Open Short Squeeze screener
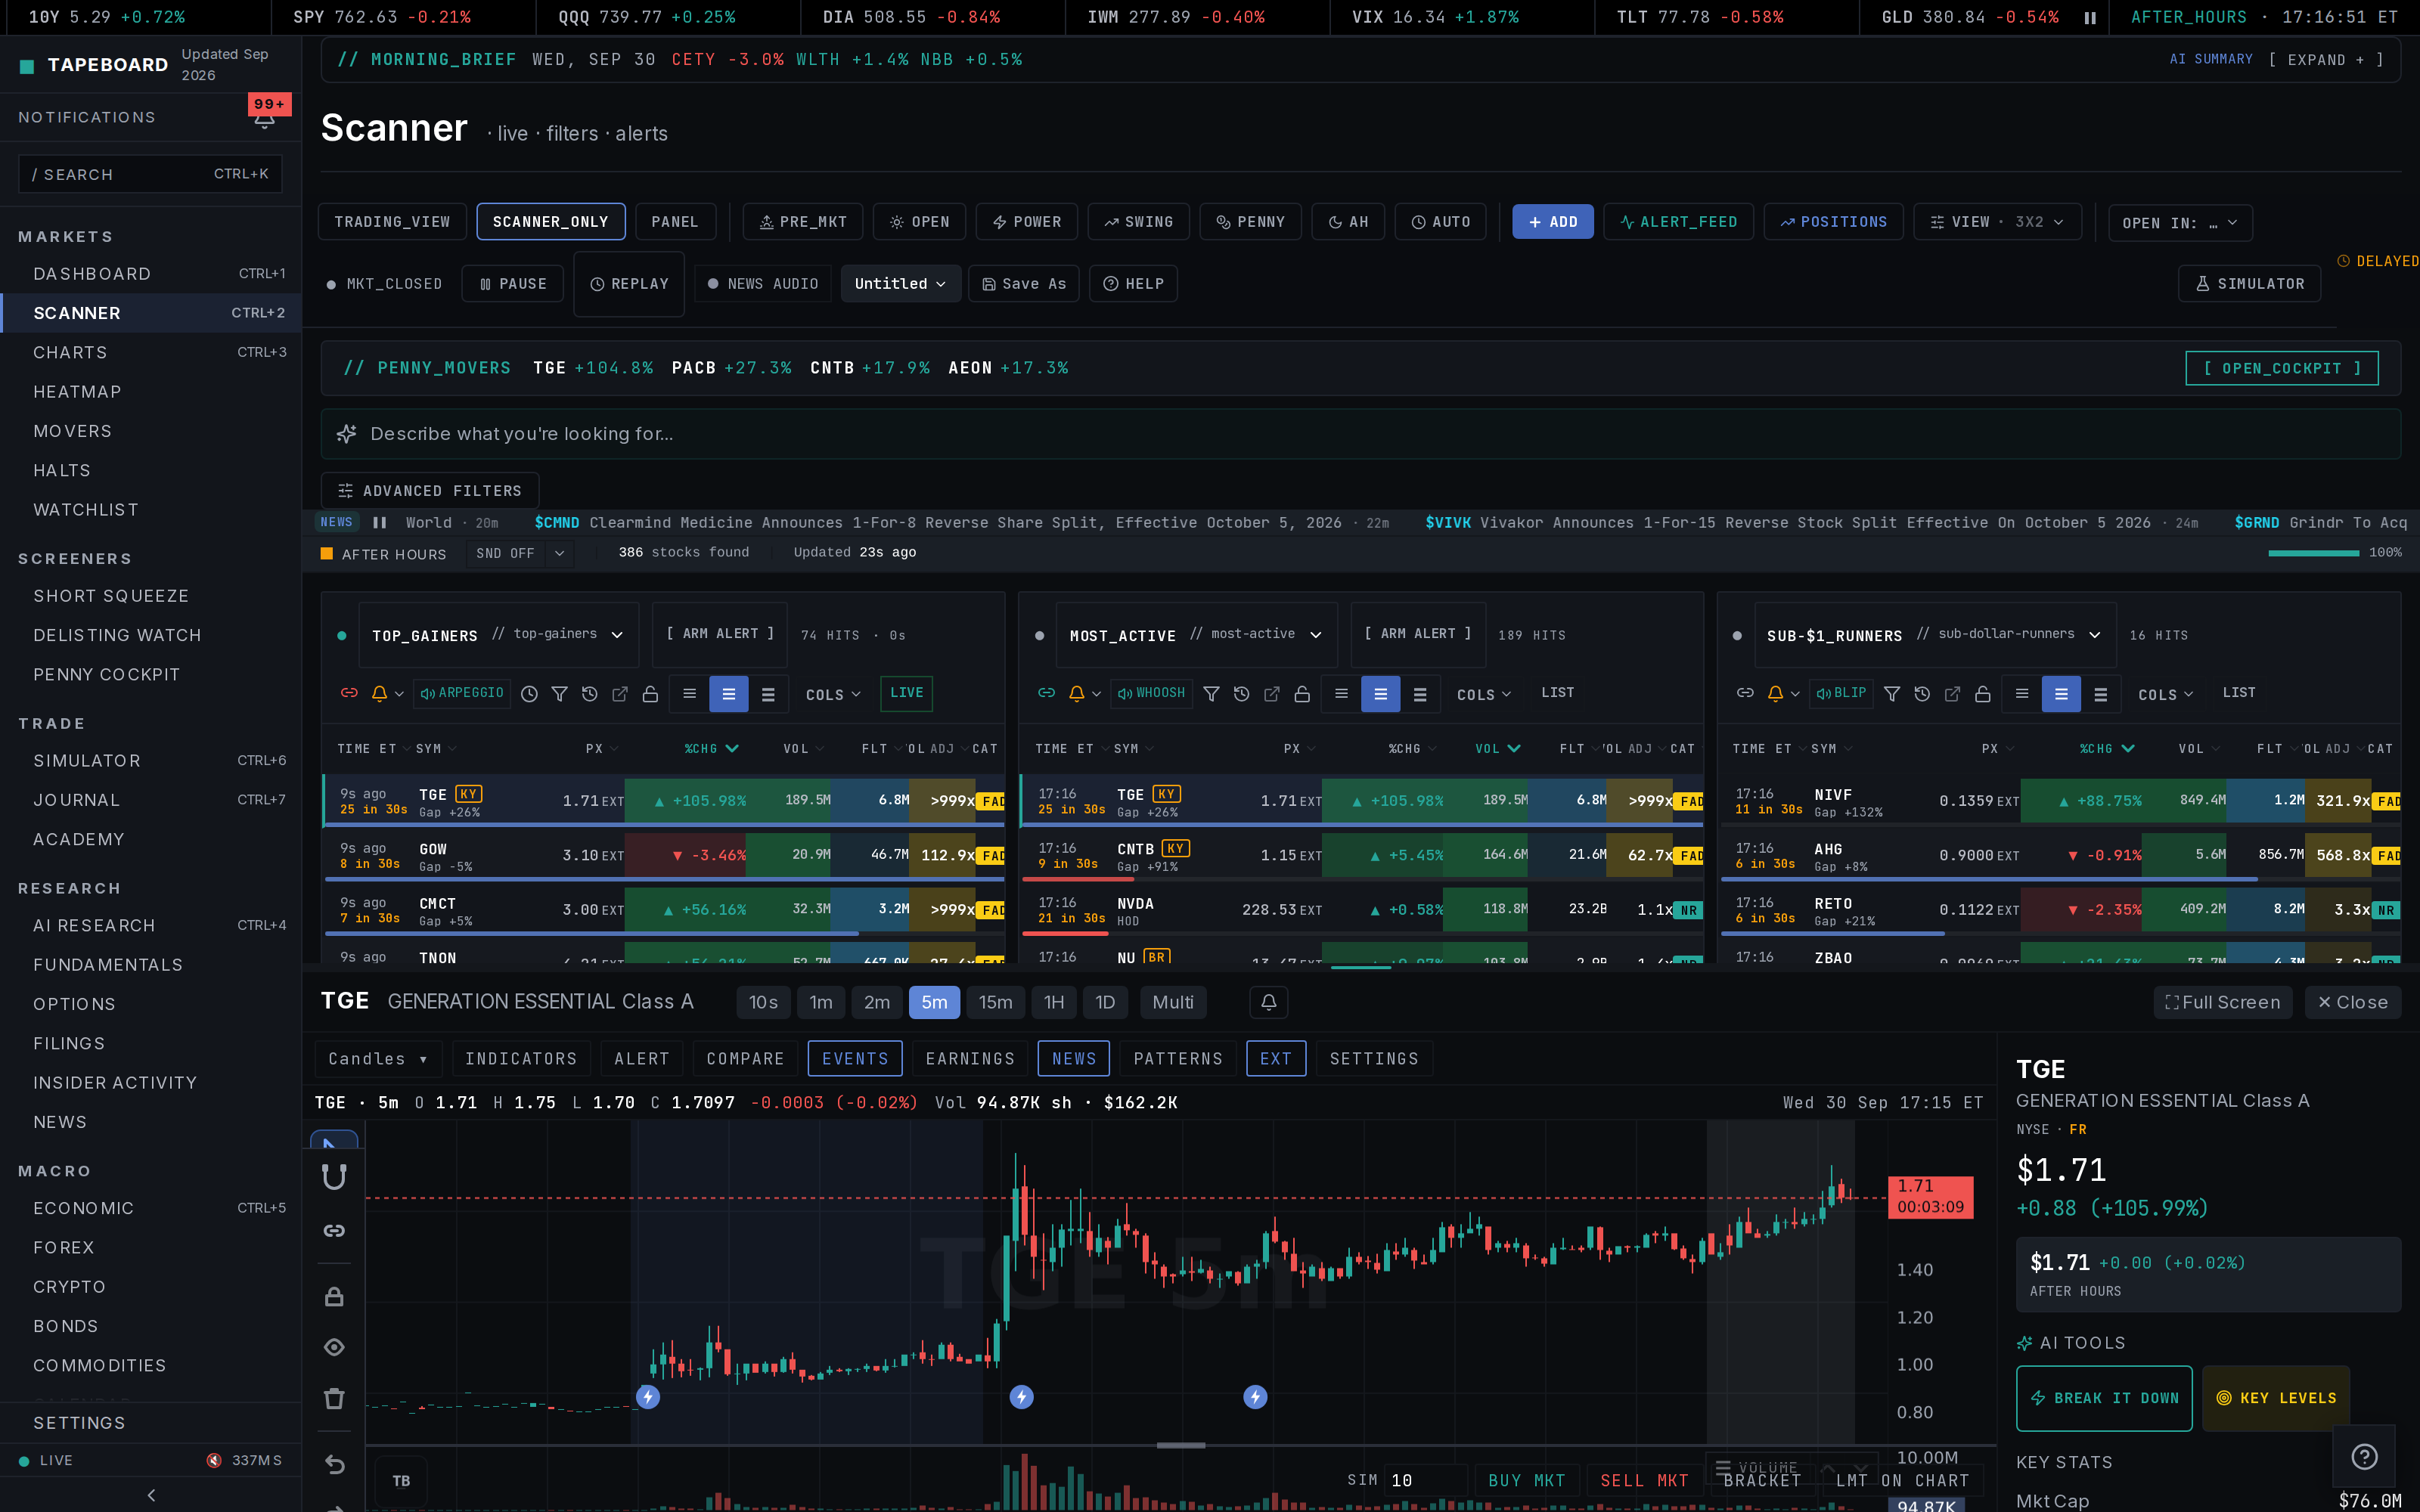Image resolution: width=2420 pixels, height=1512 pixels. pyautogui.click(x=151, y=596)
